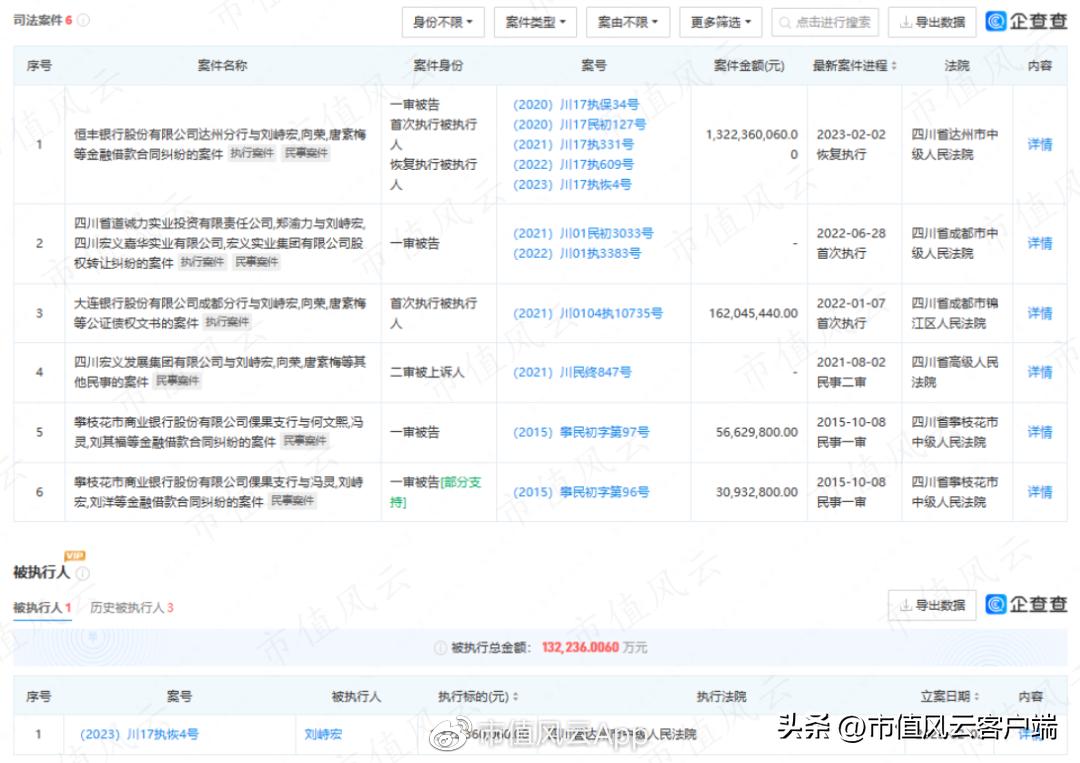
Task: Click 详情 for the first case row
Action: [x=1039, y=143]
